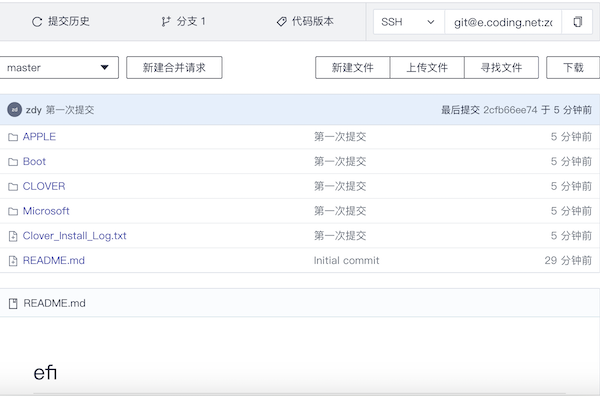The height and width of the screenshot is (396, 600).
Task: Open the zdy author link
Action: 34,110
